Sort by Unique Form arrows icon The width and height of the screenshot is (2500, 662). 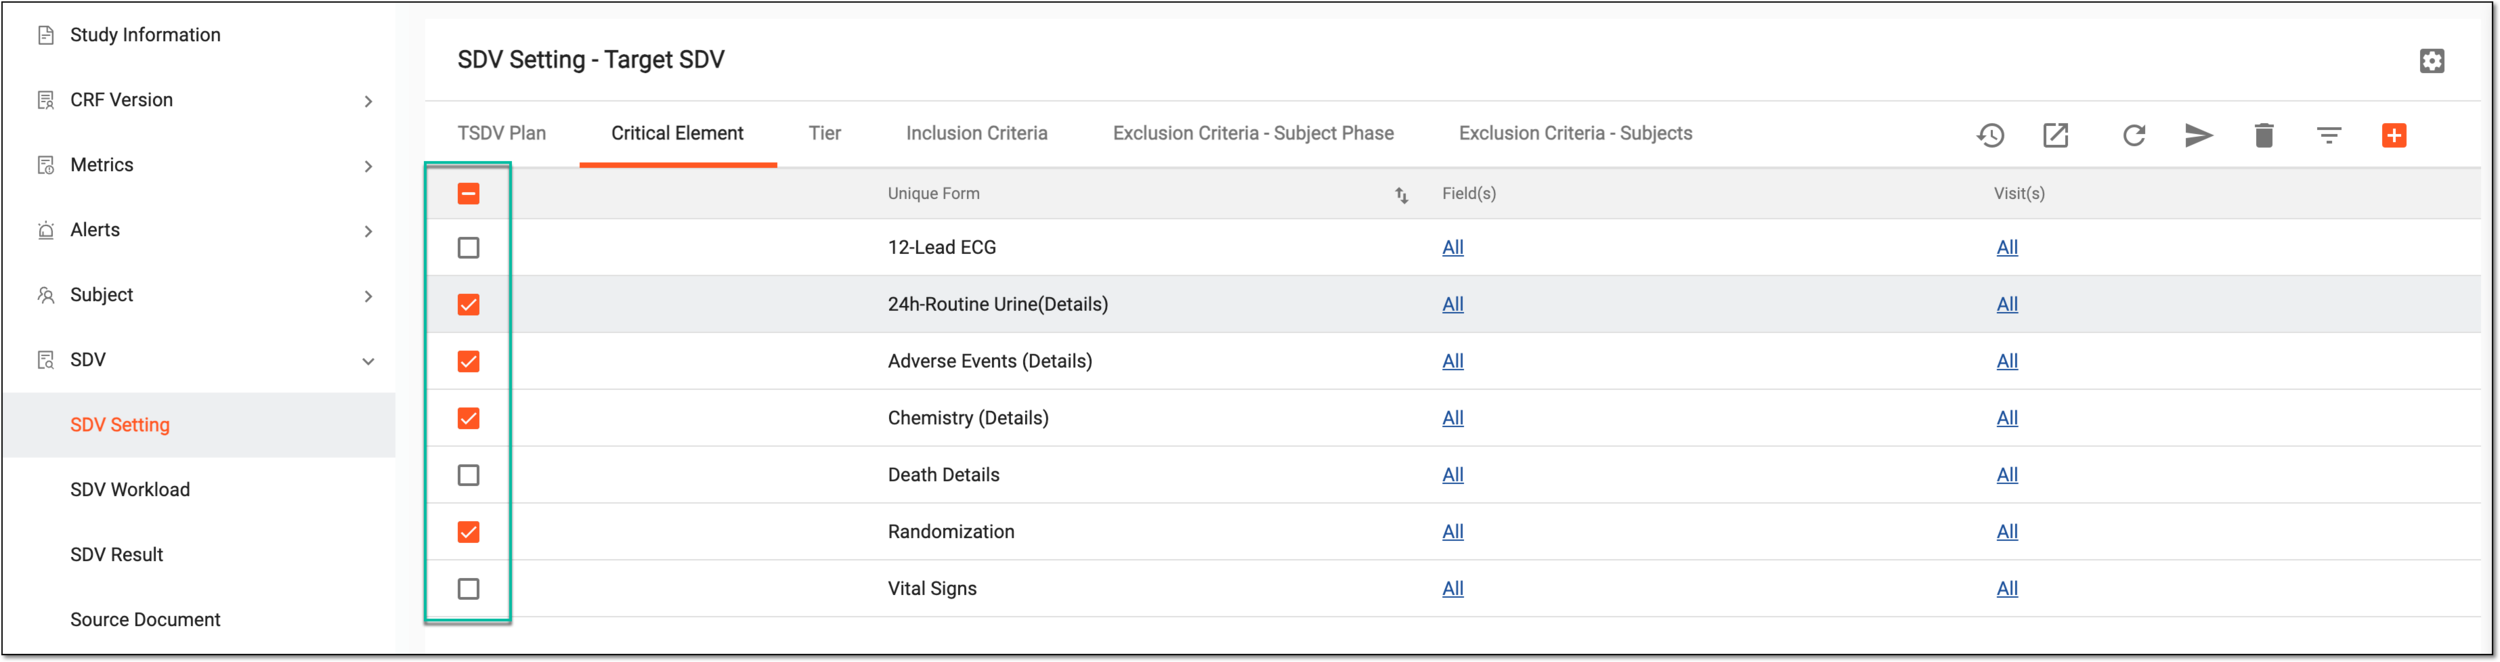(x=1401, y=195)
